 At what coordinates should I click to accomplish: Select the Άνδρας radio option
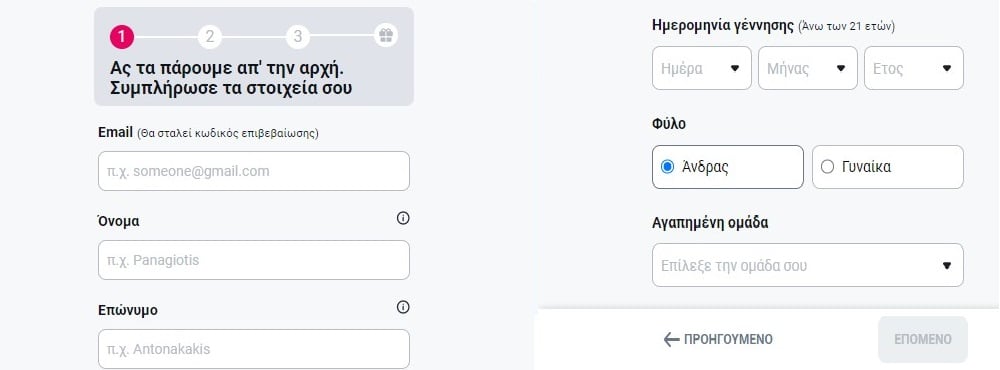(728, 167)
